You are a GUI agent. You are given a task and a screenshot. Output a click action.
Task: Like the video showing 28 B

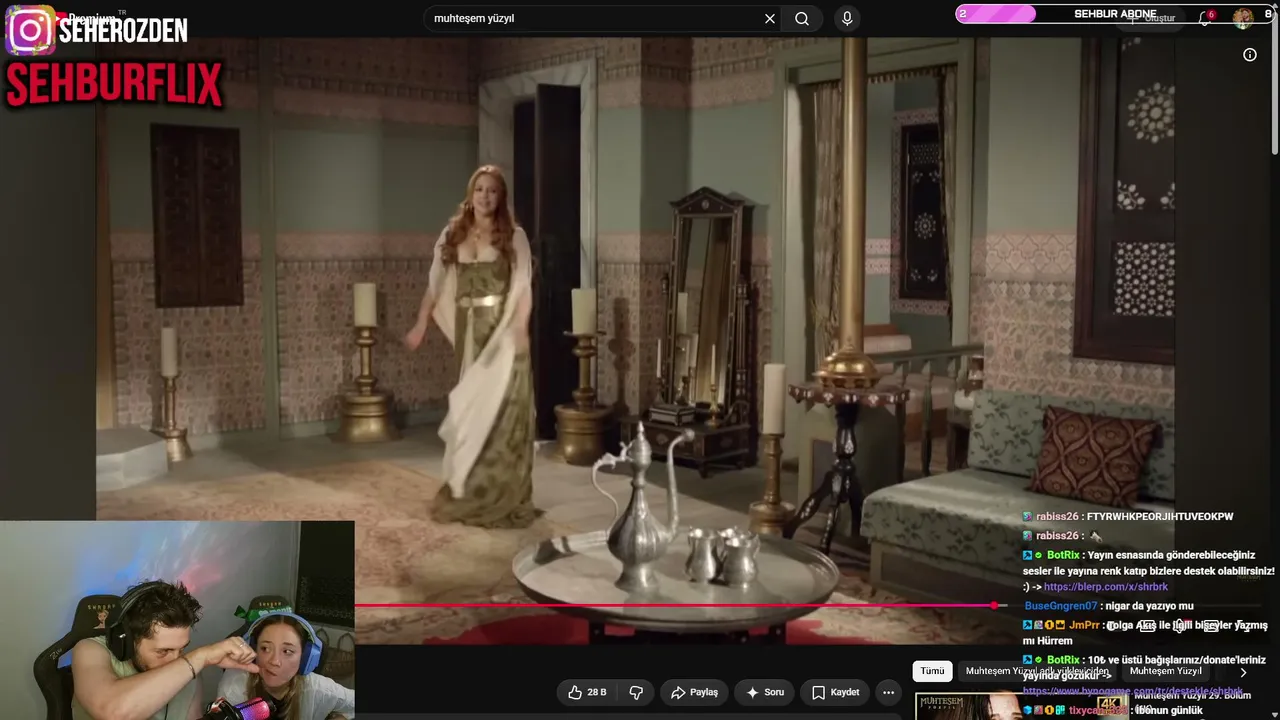pyautogui.click(x=587, y=692)
